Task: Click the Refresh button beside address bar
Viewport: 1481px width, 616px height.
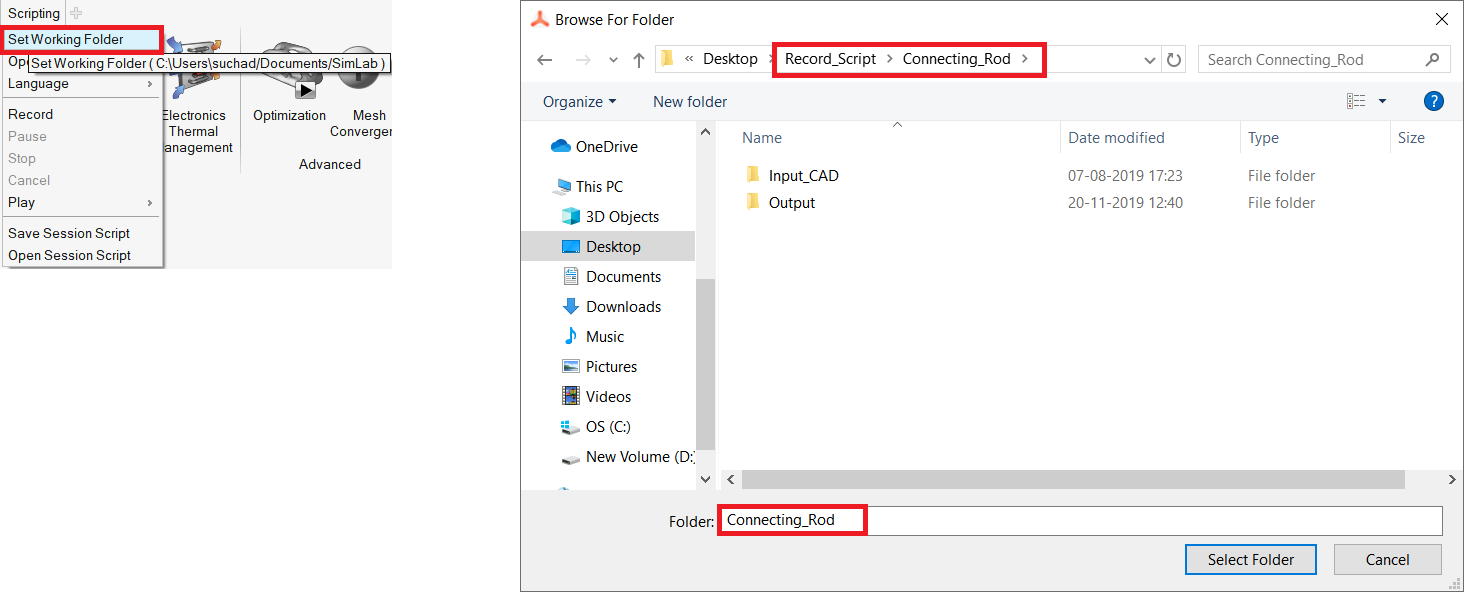Action: pyautogui.click(x=1175, y=60)
